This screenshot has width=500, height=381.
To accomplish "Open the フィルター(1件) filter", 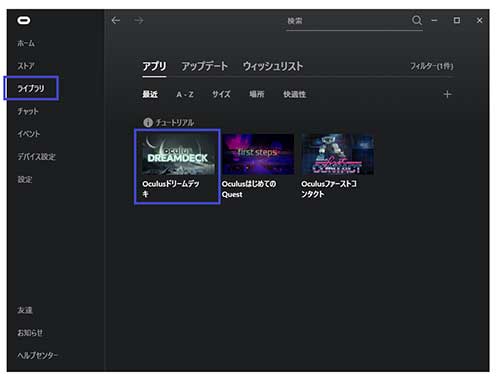I will pyautogui.click(x=431, y=66).
